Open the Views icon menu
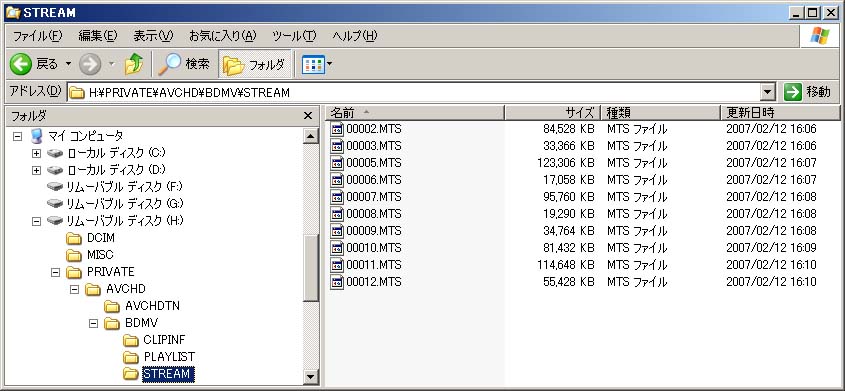This screenshot has height=391, width=845. [313, 65]
